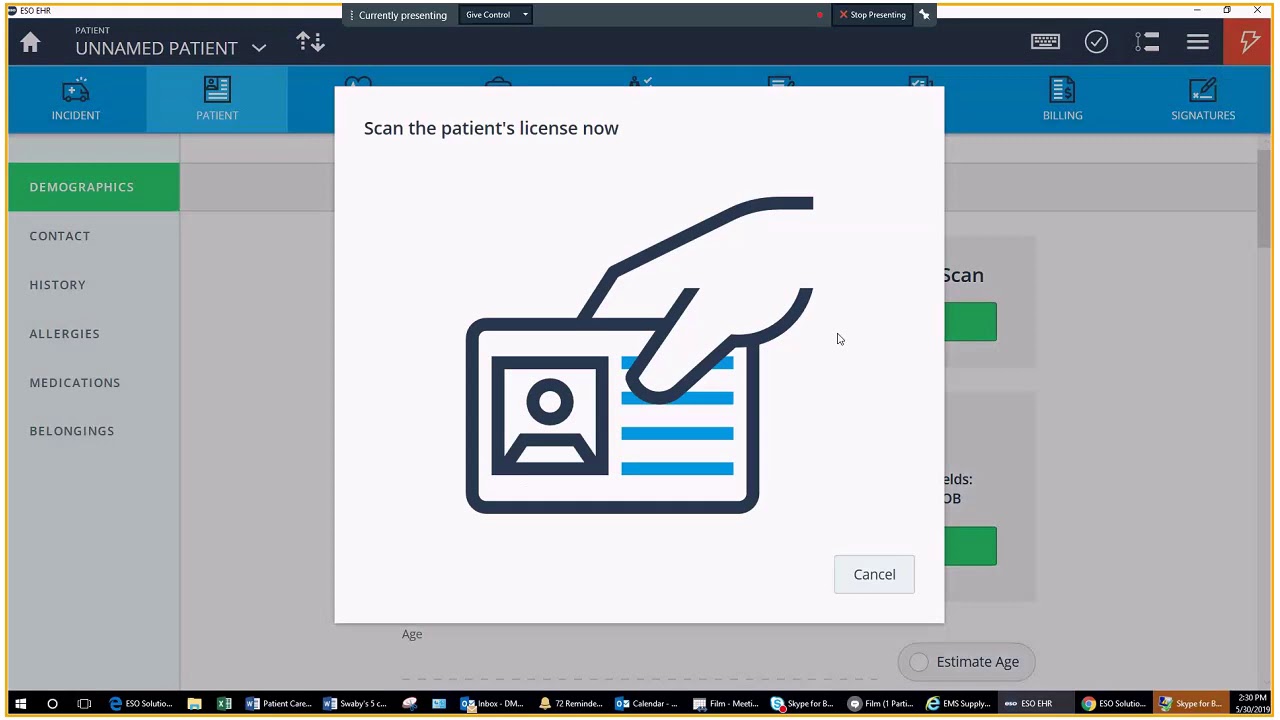This screenshot has width=1280, height=720.
Task: Open Internet Explorer ESO Solutions taskbar item
Action: tap(140, 704)
